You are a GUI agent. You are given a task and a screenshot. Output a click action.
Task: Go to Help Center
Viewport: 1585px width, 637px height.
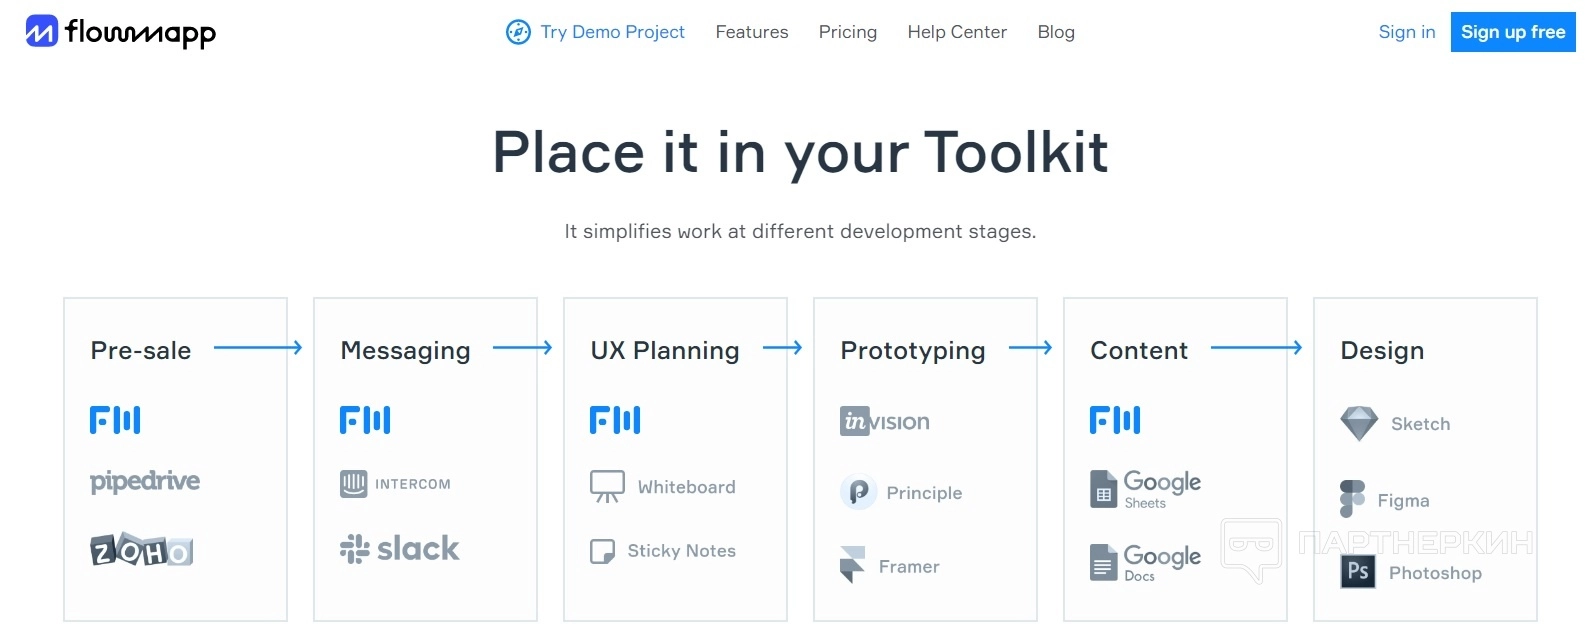click(x=957, y=32)
